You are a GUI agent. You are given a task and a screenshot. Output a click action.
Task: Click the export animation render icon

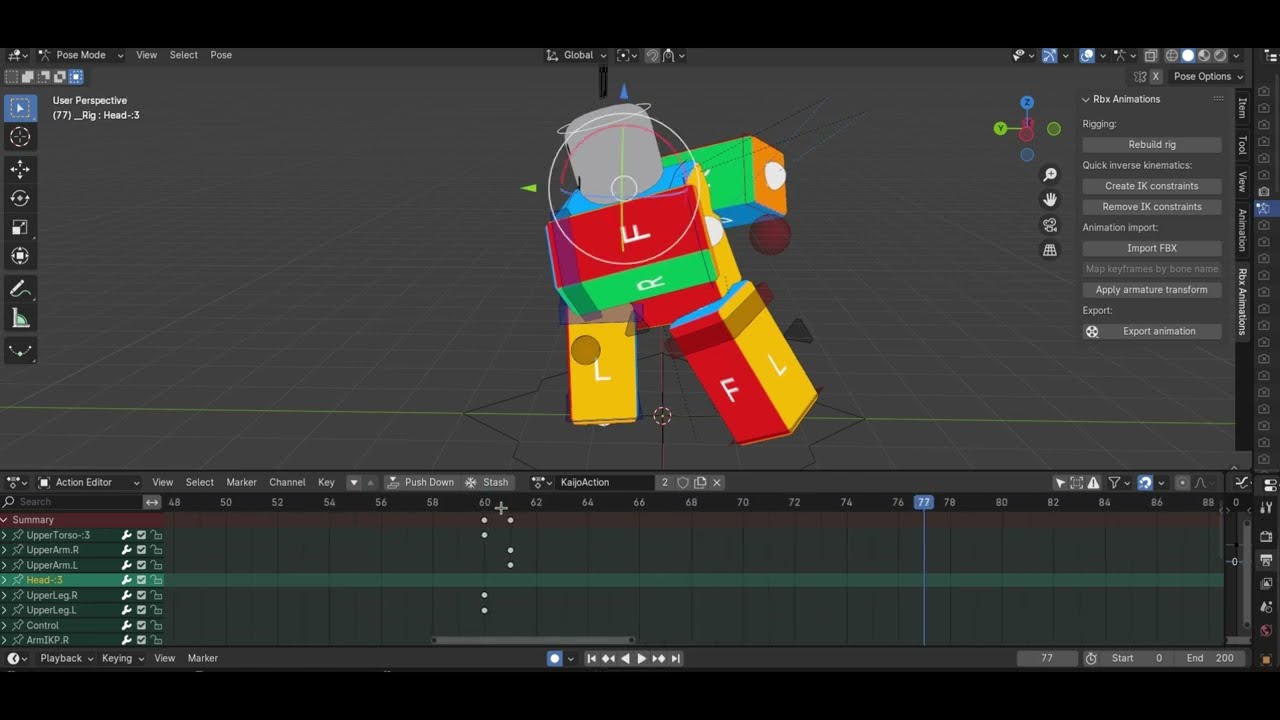click(x=1092, y=331)
